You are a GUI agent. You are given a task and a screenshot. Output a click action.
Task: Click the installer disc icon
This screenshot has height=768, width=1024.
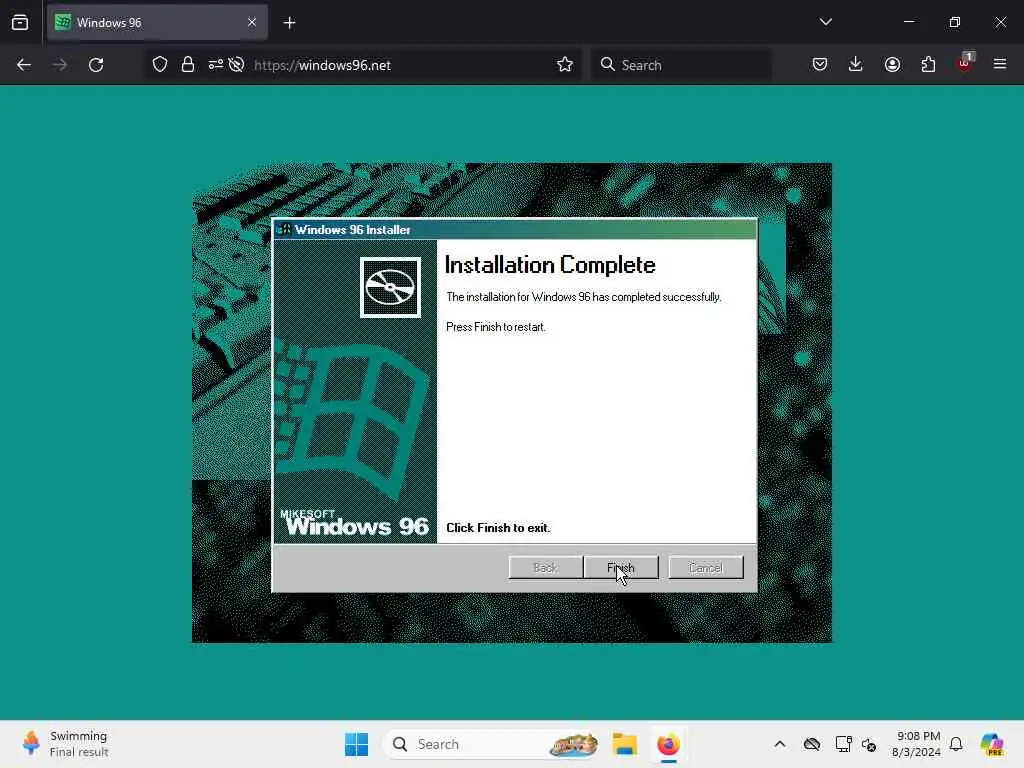390,287
